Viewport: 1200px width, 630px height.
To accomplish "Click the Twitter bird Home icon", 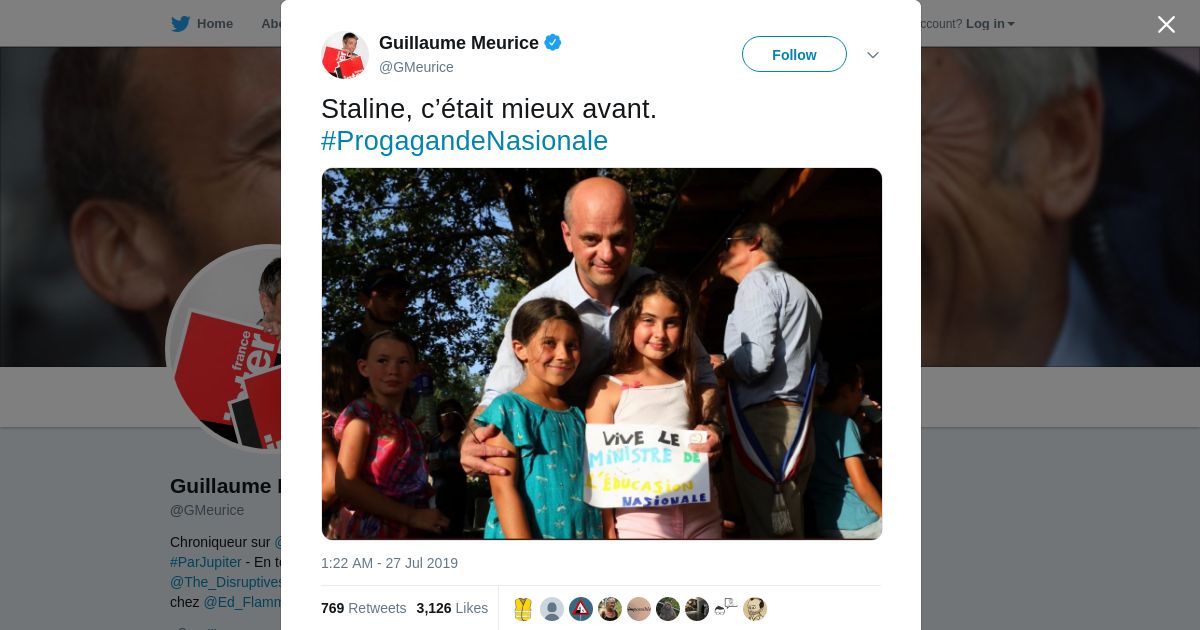I will [180, 24].
